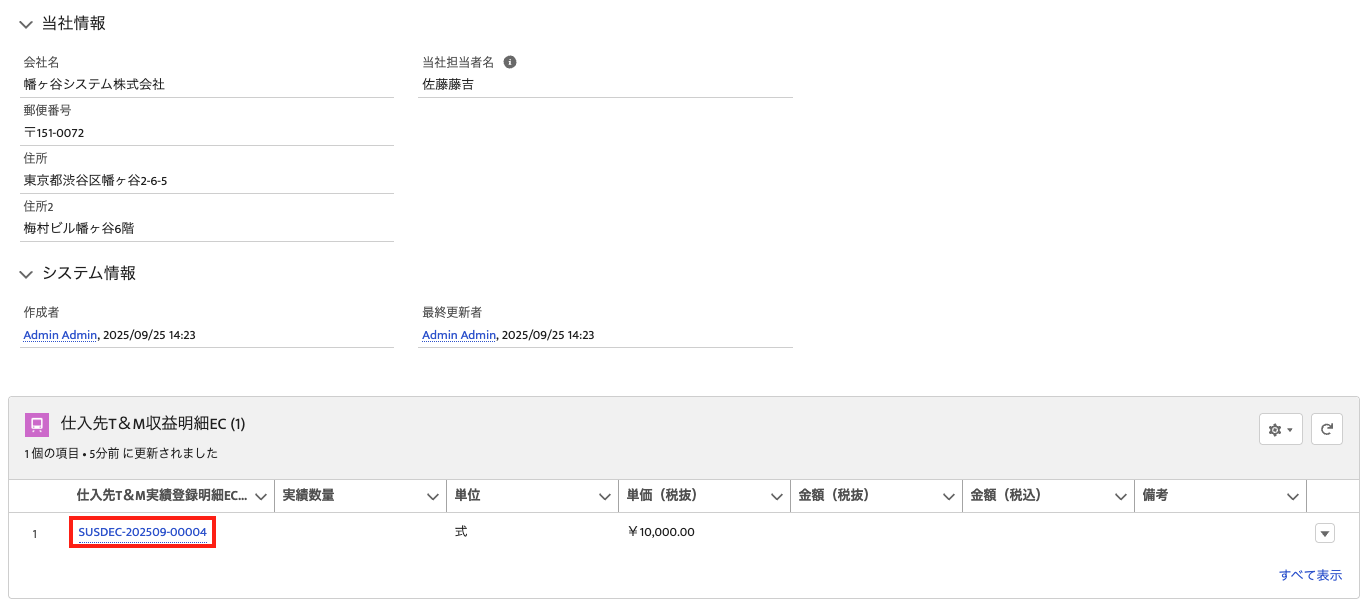Screen dimensions: 1368x611
Task: Open the 備考 column menu chevron
Action: [1293, 496]
